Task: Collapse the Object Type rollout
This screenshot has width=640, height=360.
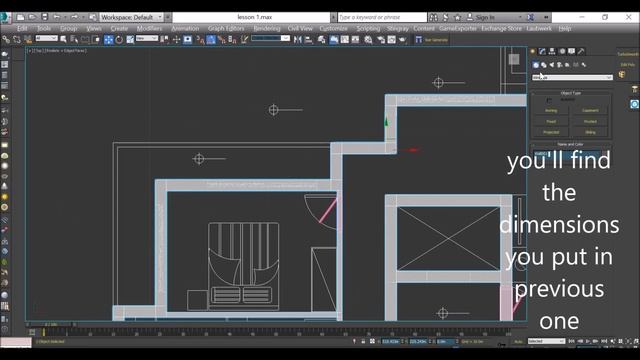Action: tap(571, 93)
